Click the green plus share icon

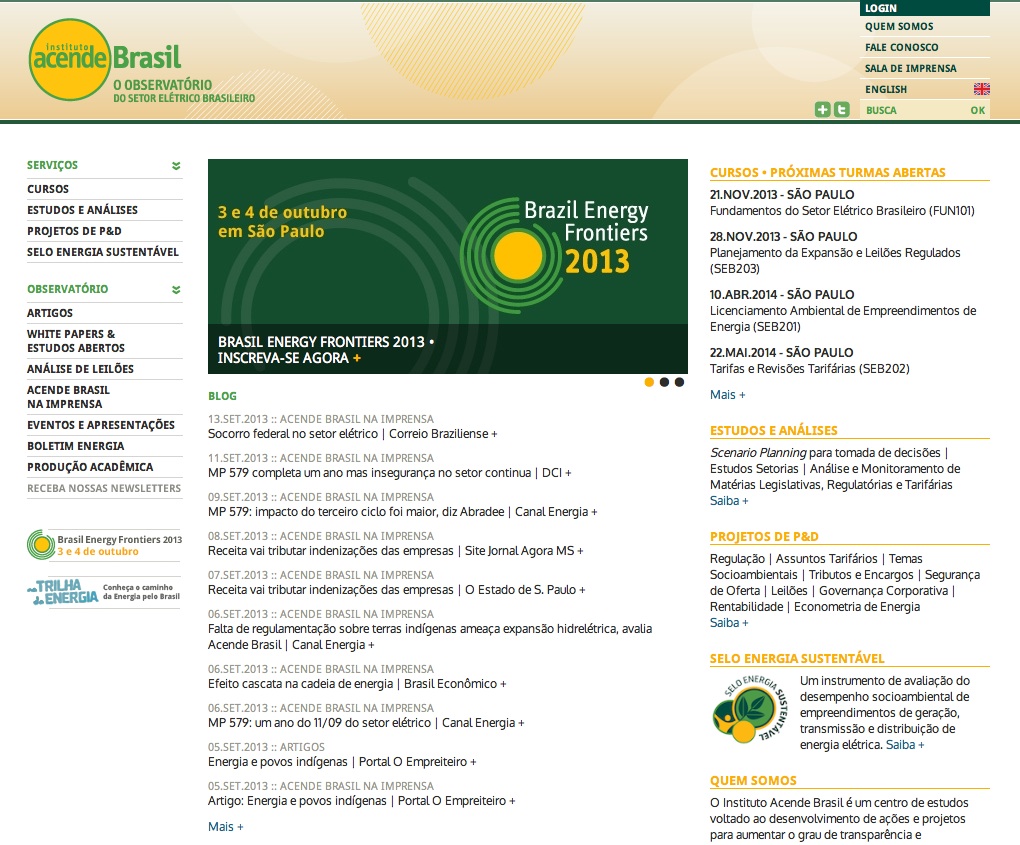823,109
